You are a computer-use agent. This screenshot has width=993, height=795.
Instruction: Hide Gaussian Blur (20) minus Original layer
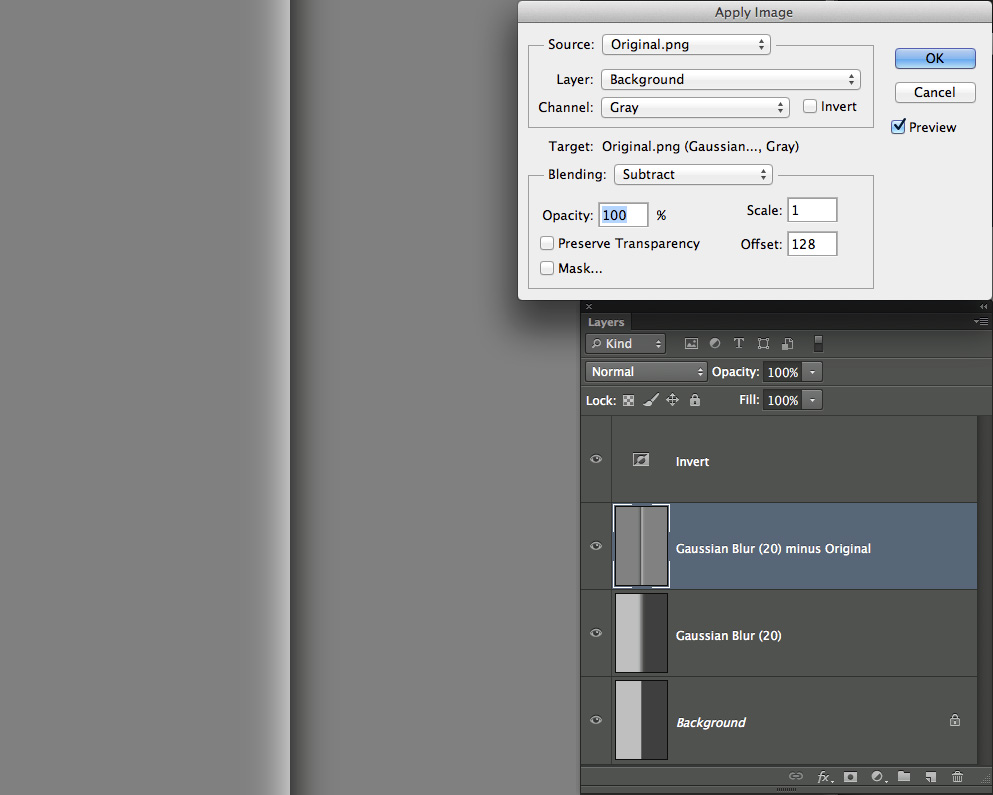(596, 546)
